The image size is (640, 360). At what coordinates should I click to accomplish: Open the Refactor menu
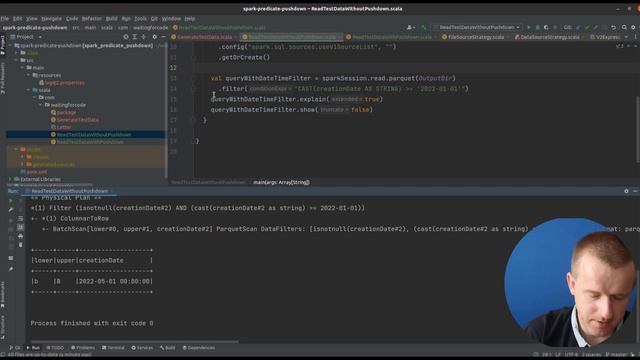coord(91,18)
